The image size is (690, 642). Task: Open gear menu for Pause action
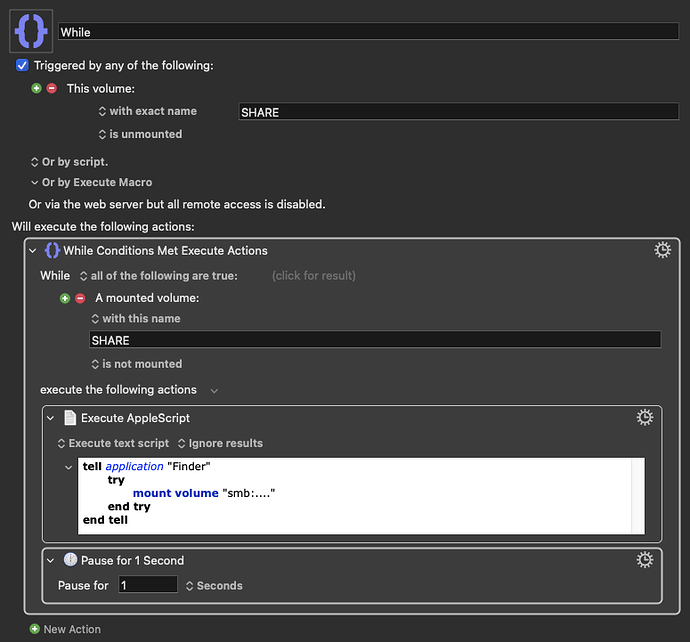click(645, 560)
